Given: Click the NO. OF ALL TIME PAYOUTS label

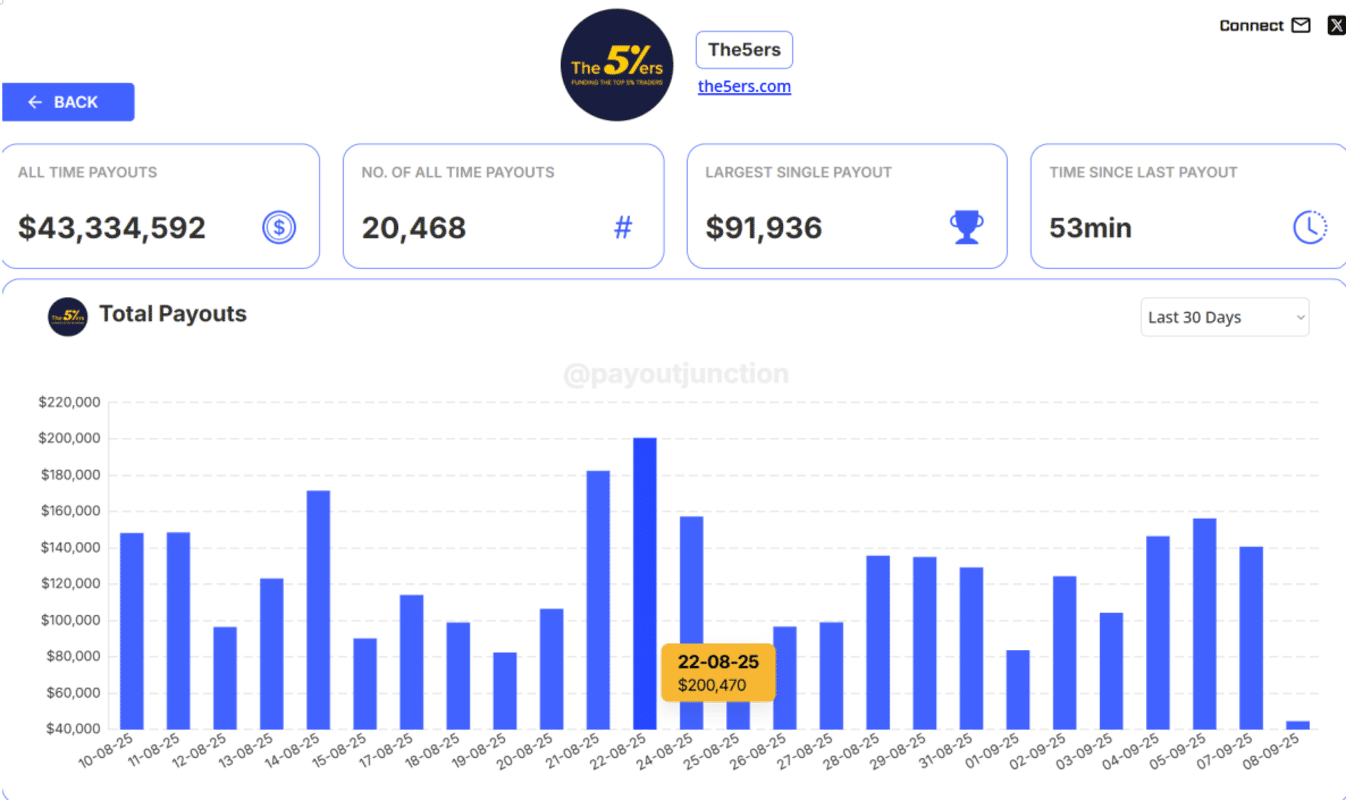Looking at the screenshot, I should 458,172.
